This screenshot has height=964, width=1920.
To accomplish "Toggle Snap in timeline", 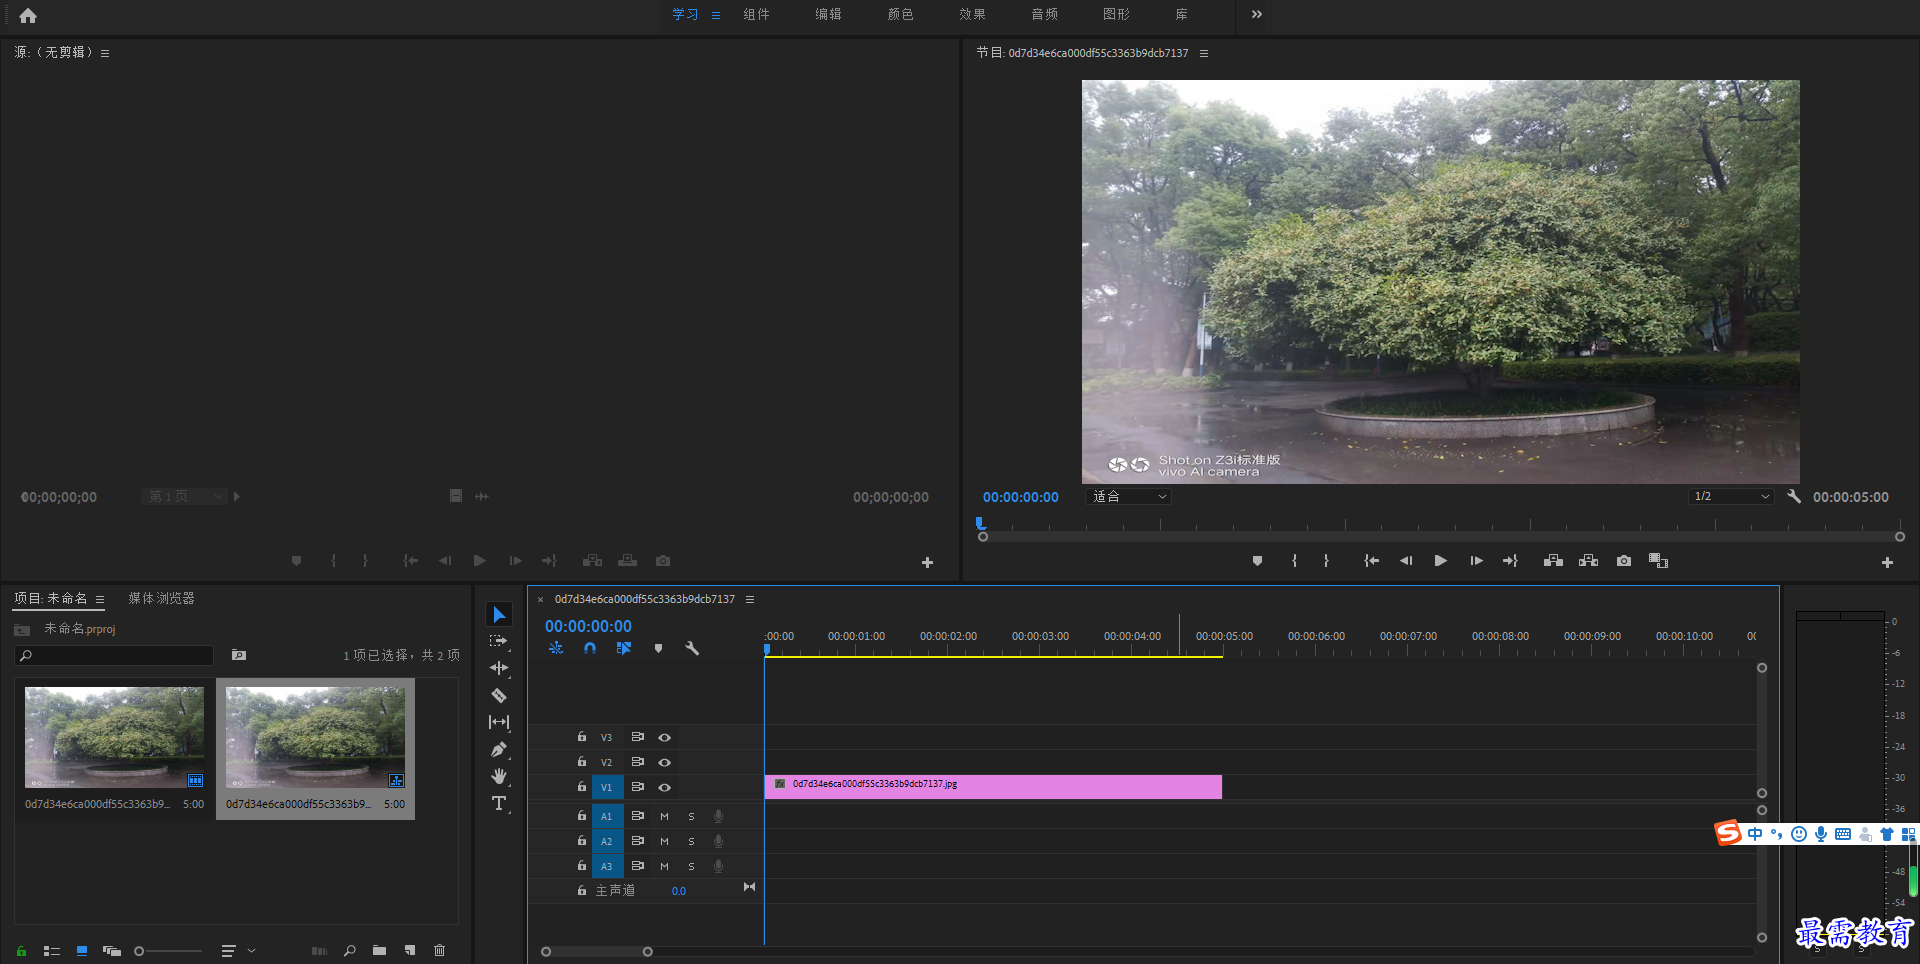I will pos(590,648).
